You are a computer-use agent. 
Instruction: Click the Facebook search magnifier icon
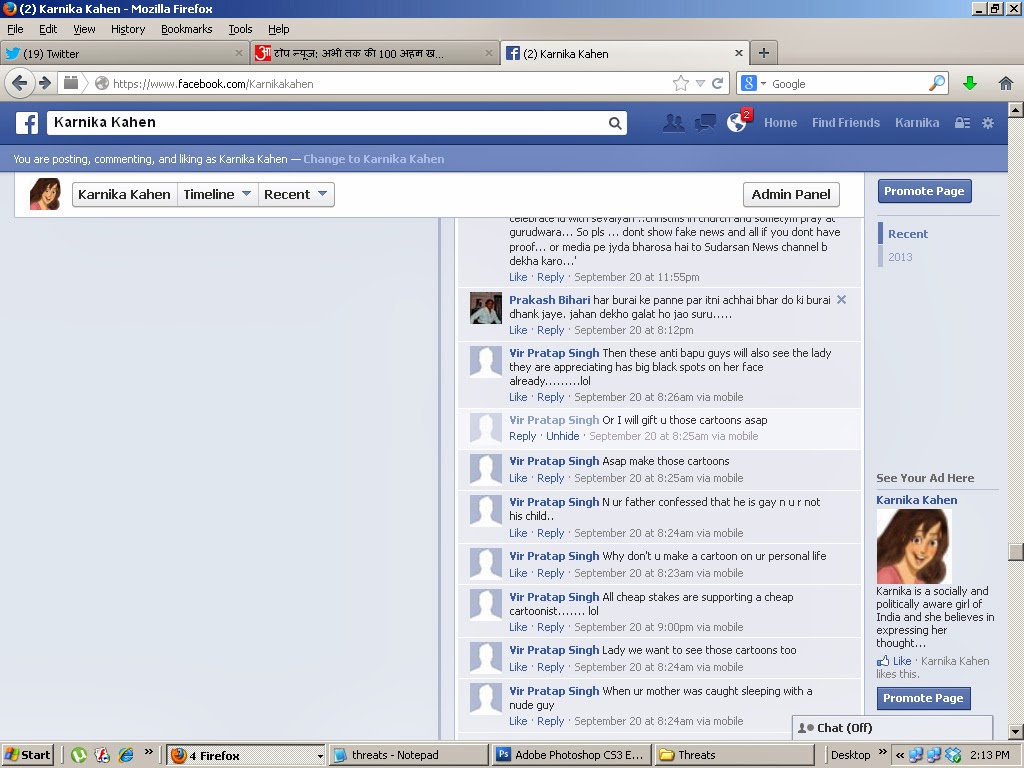pyautogui.click(x=615, y=123)
